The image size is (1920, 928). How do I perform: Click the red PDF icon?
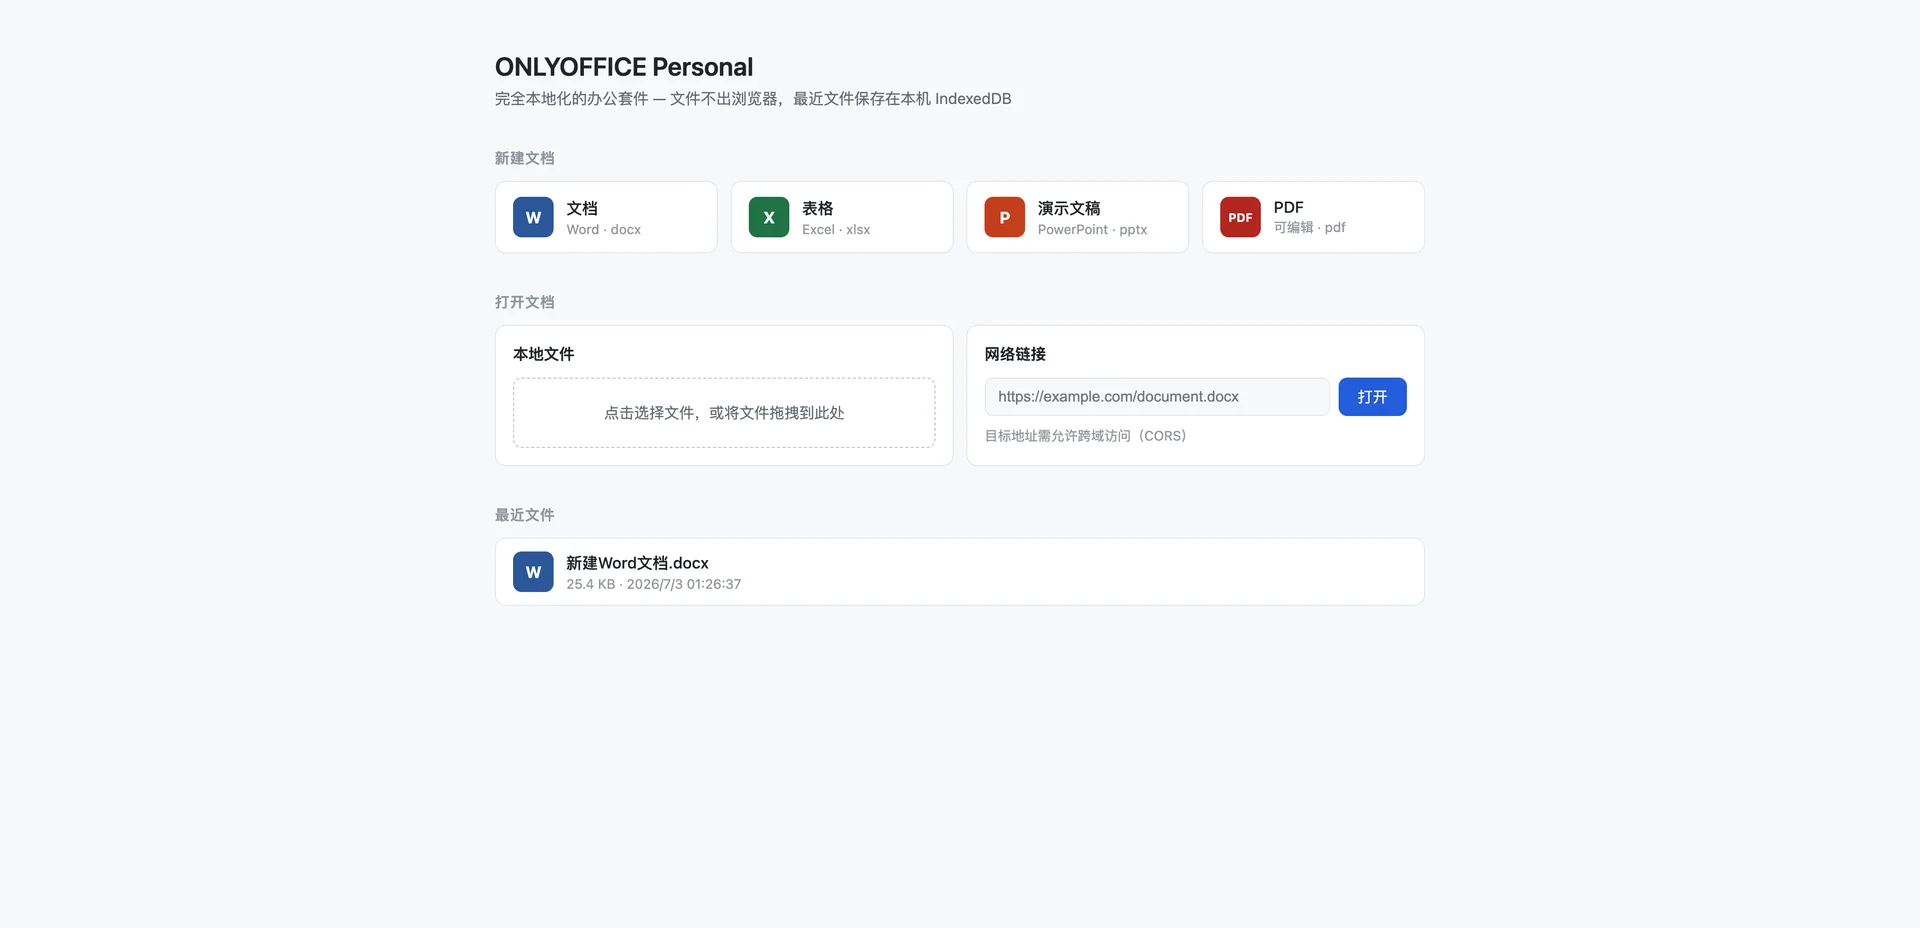pyautogui.click(x=1240, y=217)
